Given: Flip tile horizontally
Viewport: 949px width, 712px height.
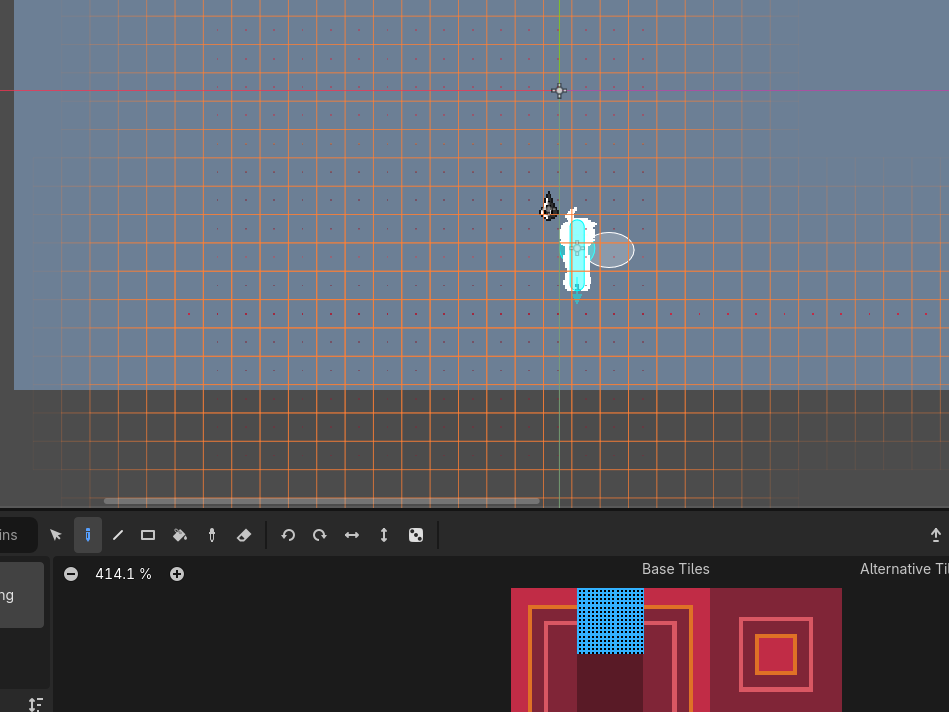Looking at the screenshot, I should (352, 535).
